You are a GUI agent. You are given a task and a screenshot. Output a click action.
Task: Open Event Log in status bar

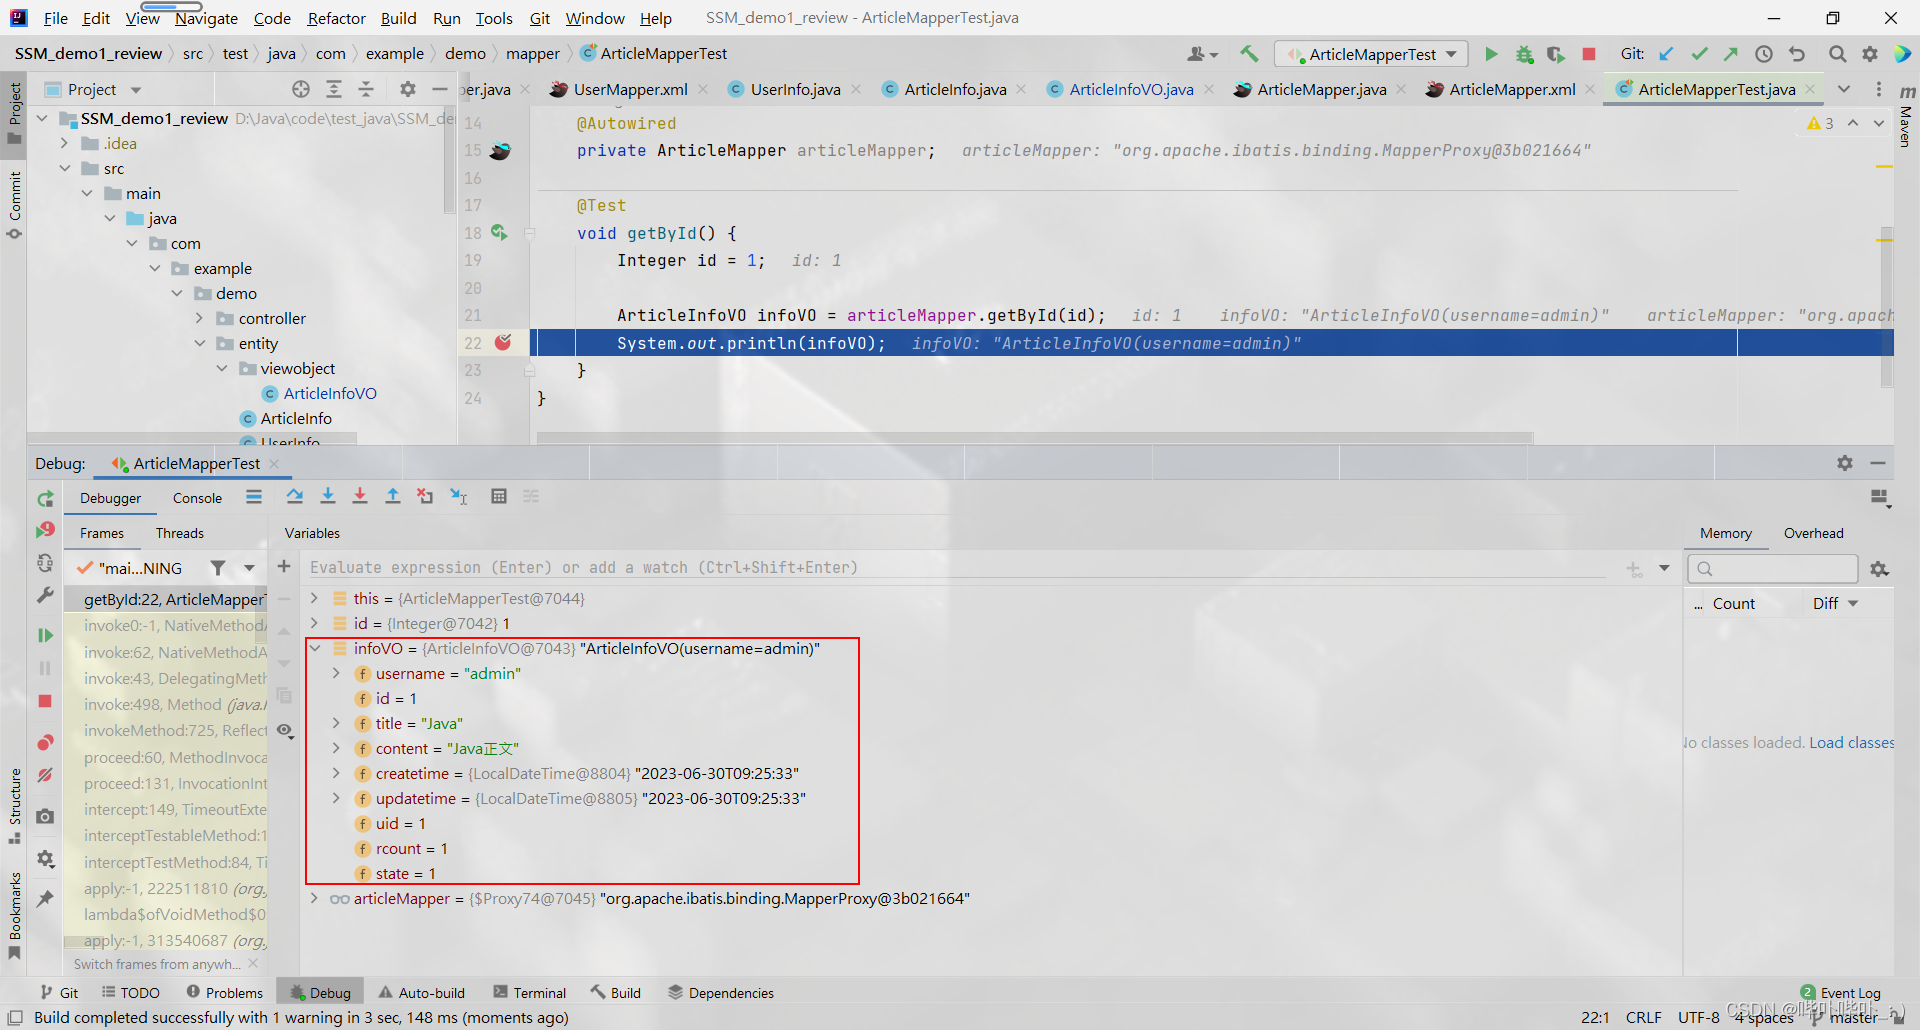click(x=1841, y=992)
